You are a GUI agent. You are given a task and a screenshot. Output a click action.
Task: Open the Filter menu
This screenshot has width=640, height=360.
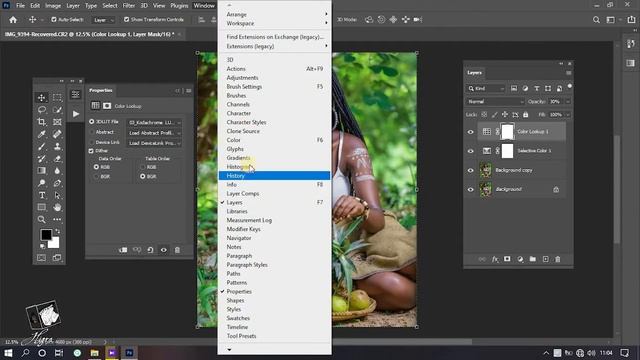coord(129,5)
